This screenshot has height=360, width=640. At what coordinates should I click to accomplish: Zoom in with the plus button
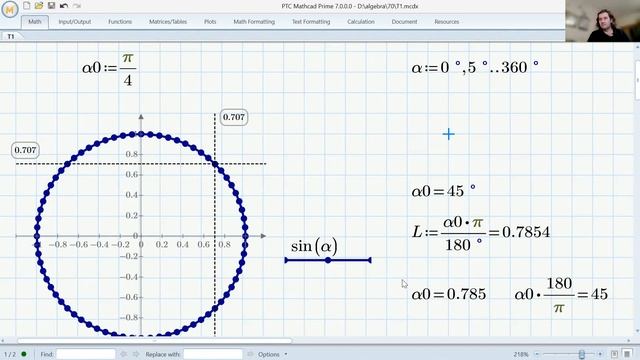[600, 354]
